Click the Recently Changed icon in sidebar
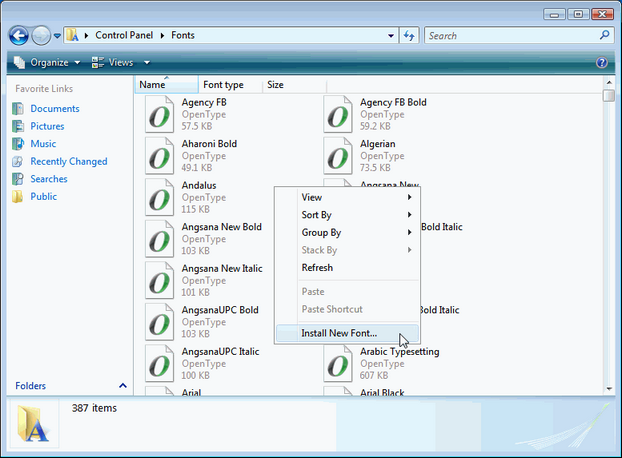The height and width of the screenshot is (458, 622). pos(18,161)
